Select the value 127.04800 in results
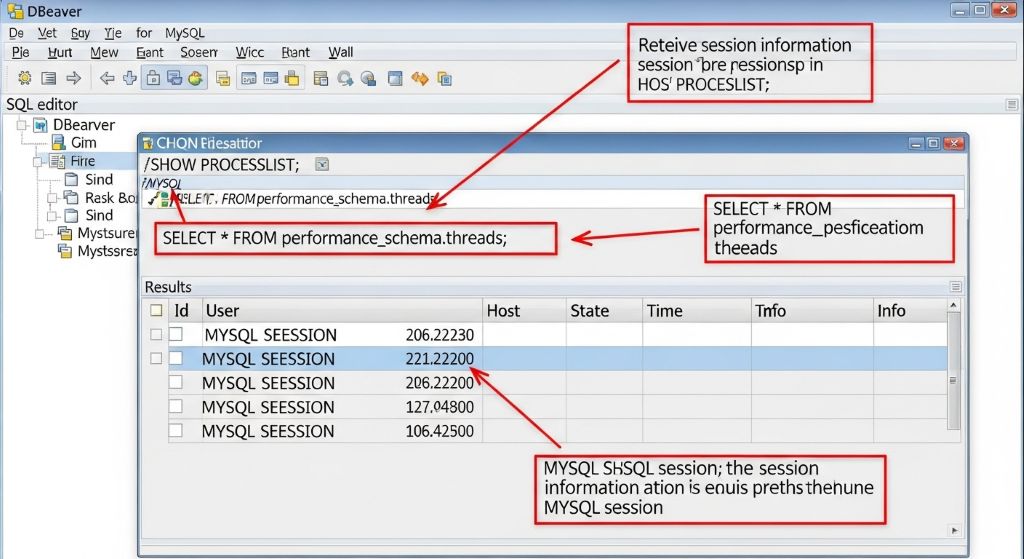Viewport: 1024px width, 559px height. [440, 407]
